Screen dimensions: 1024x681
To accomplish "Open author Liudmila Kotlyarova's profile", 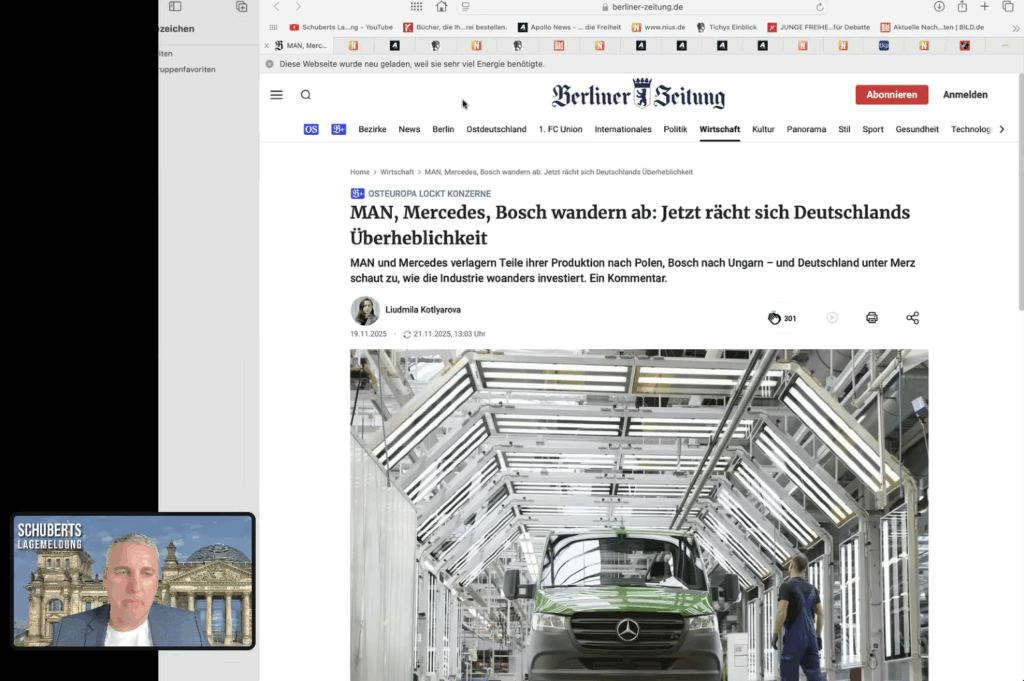I will (423, 310).
